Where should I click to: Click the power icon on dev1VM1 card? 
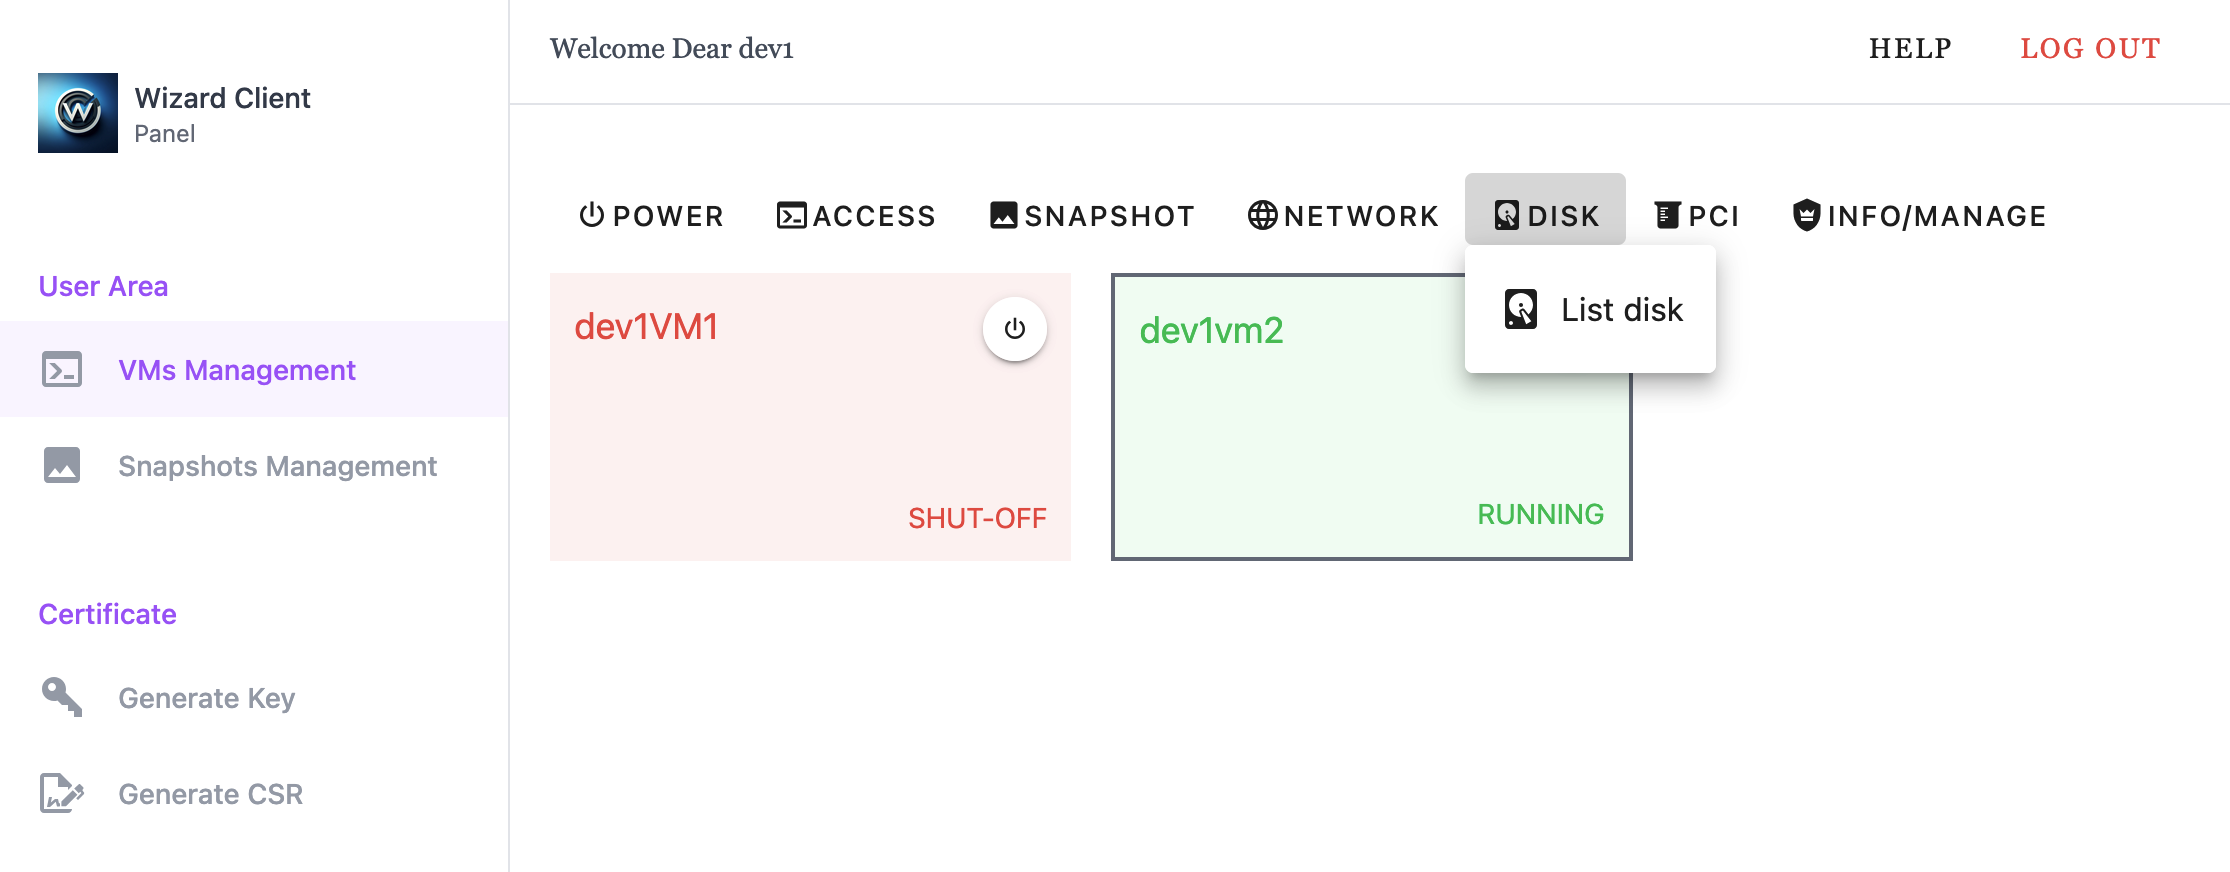[x=1015, y=329]
